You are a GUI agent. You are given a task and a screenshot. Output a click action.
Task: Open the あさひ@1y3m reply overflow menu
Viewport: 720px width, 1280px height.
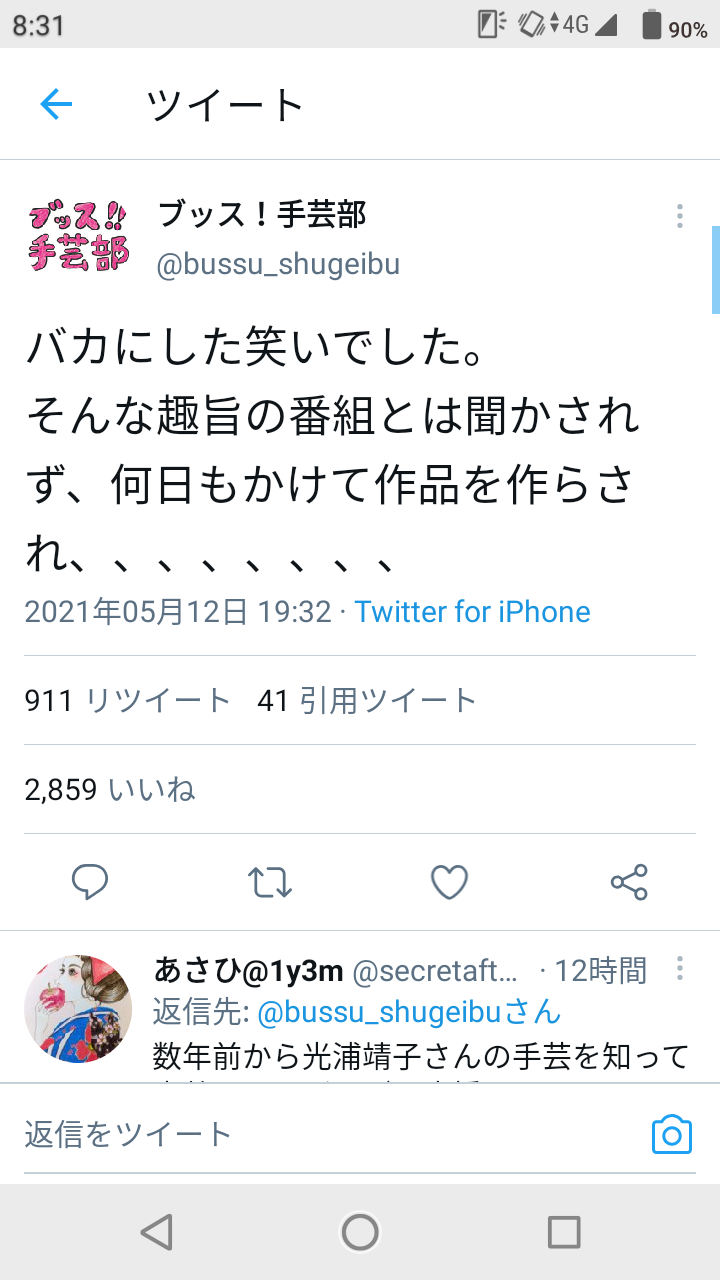click(x=680, y=968)
